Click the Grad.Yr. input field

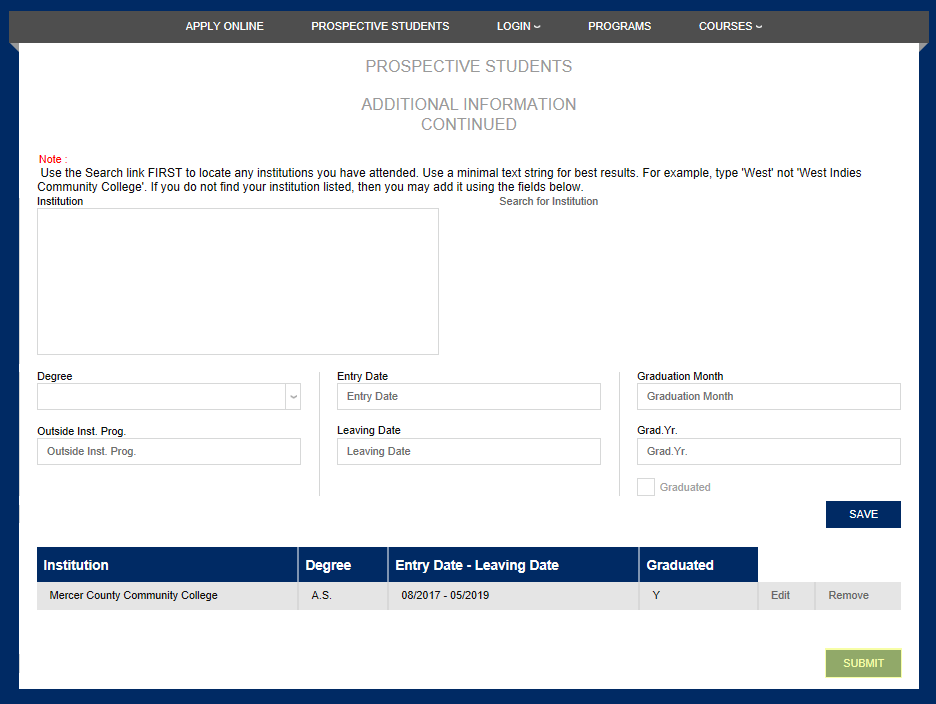[768, 451]
